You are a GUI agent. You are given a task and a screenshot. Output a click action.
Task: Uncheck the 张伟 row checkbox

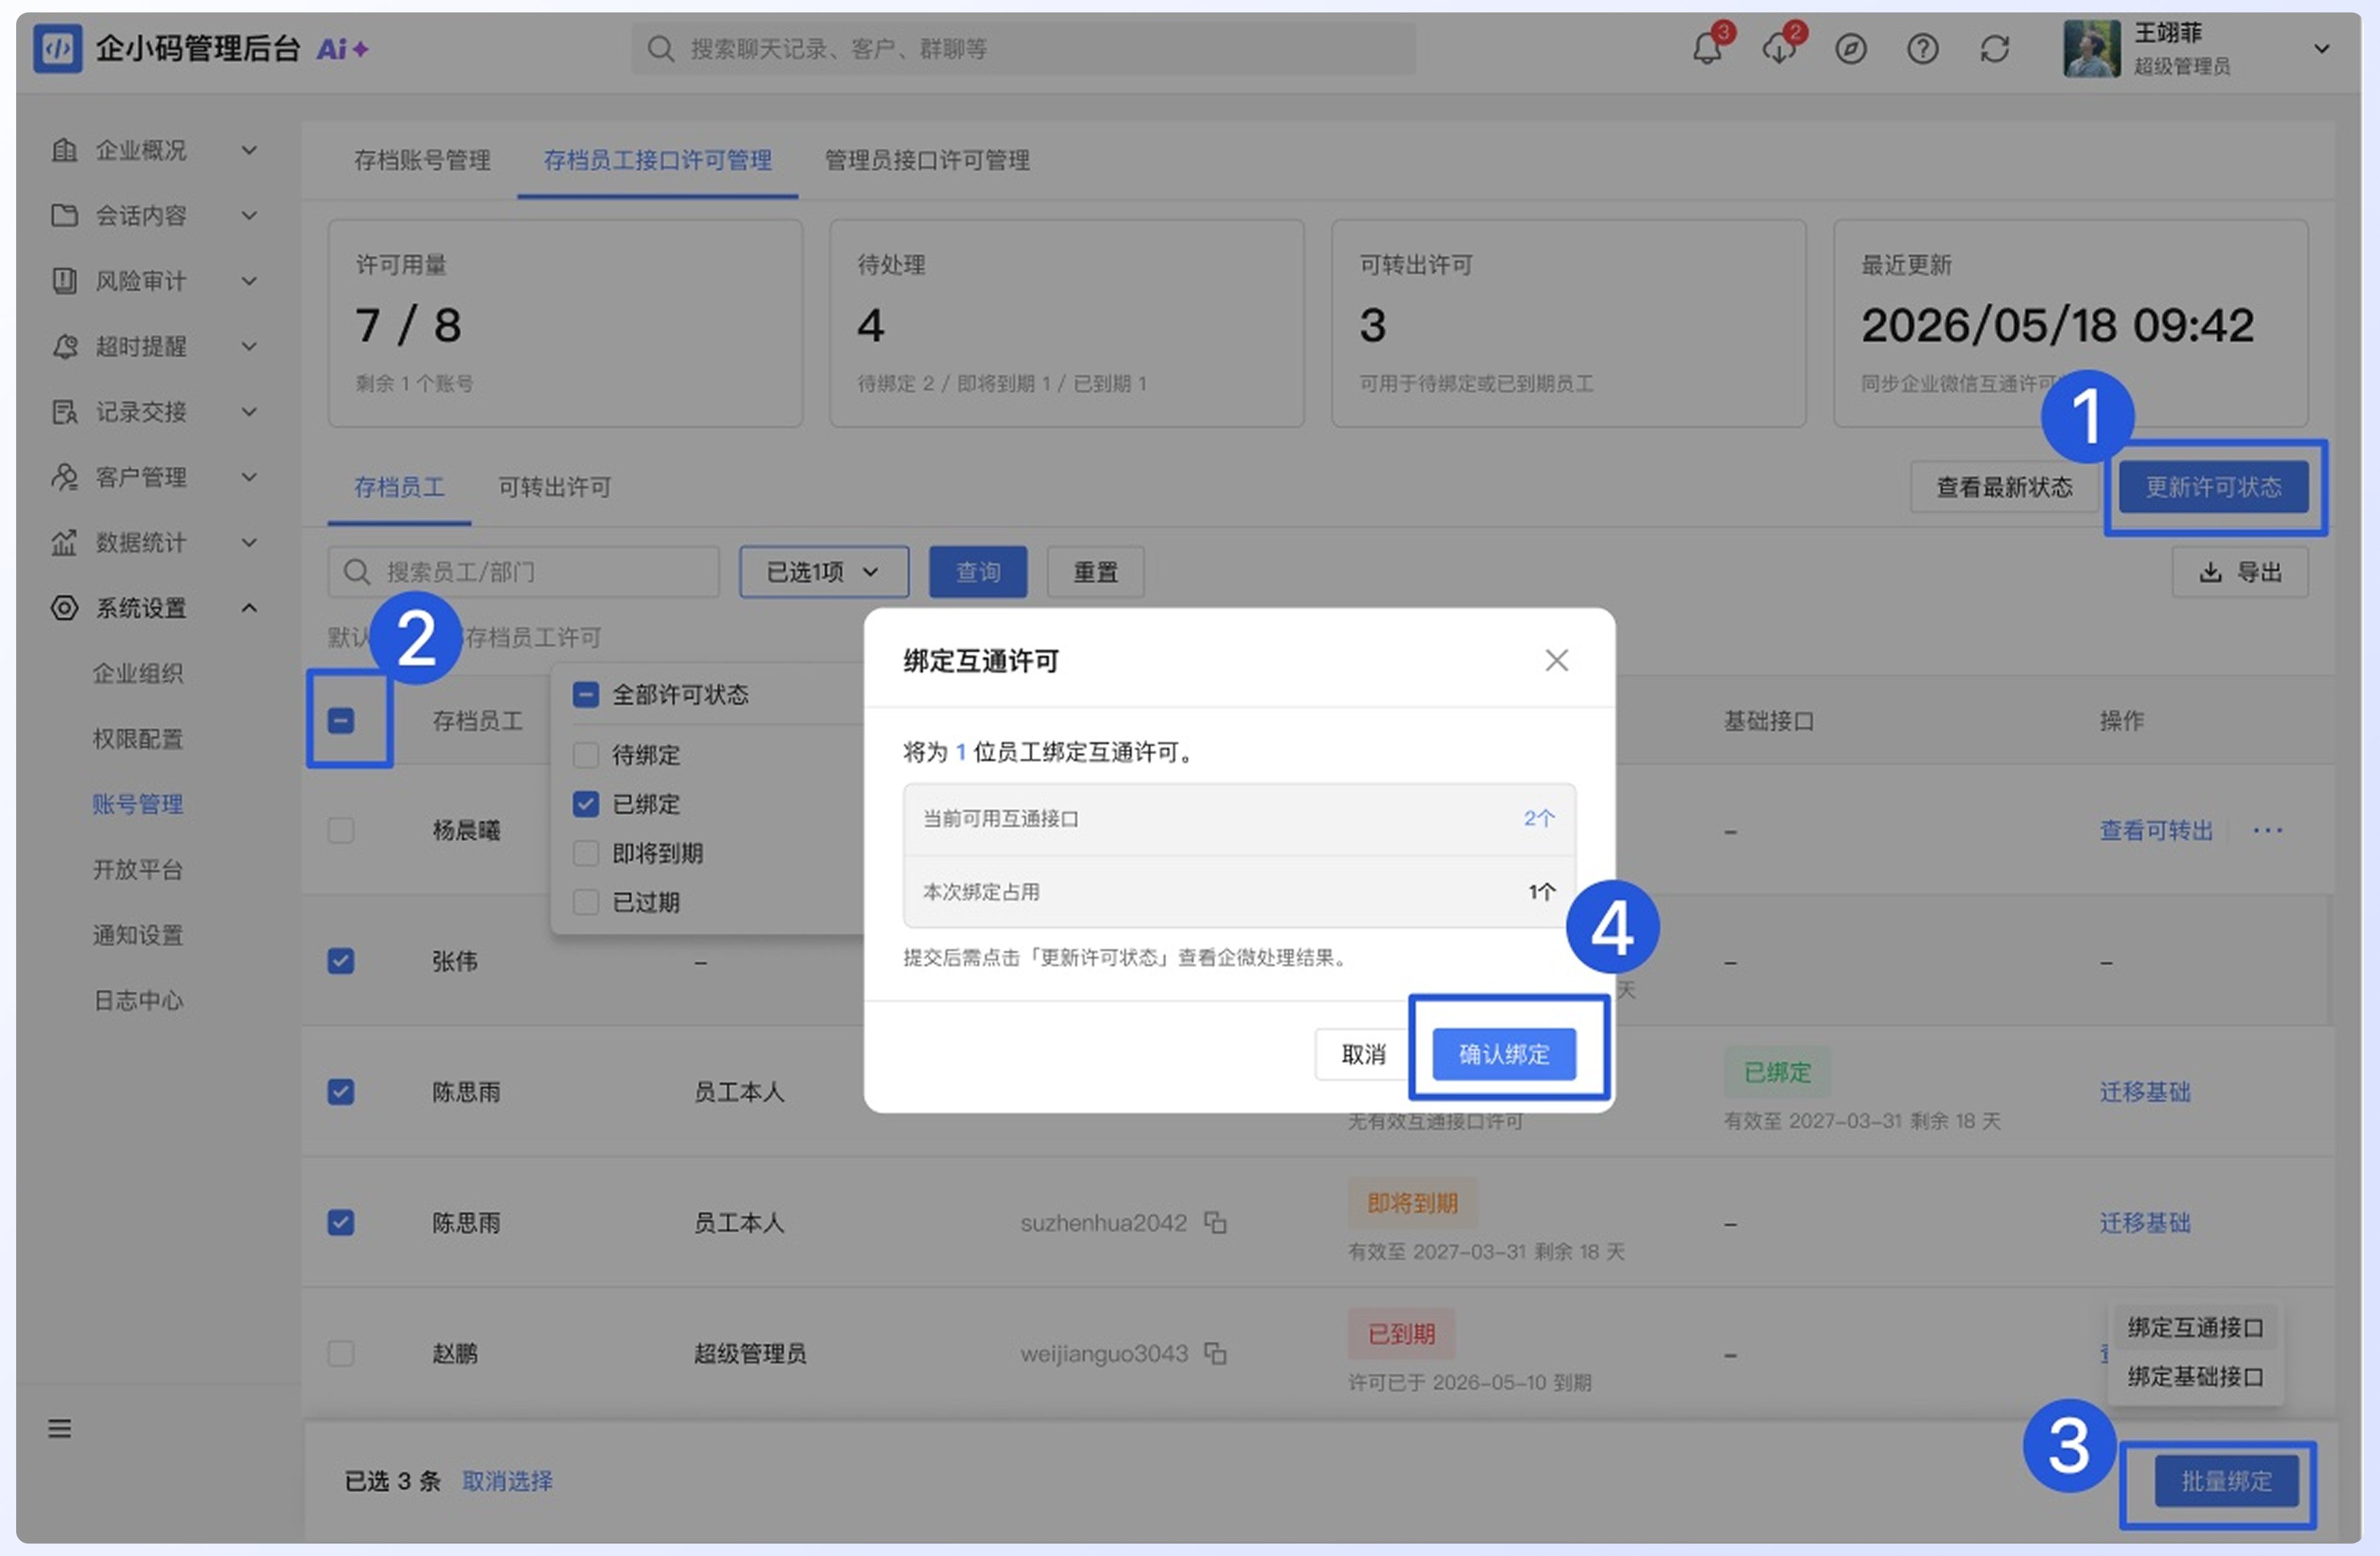[341, 961]
